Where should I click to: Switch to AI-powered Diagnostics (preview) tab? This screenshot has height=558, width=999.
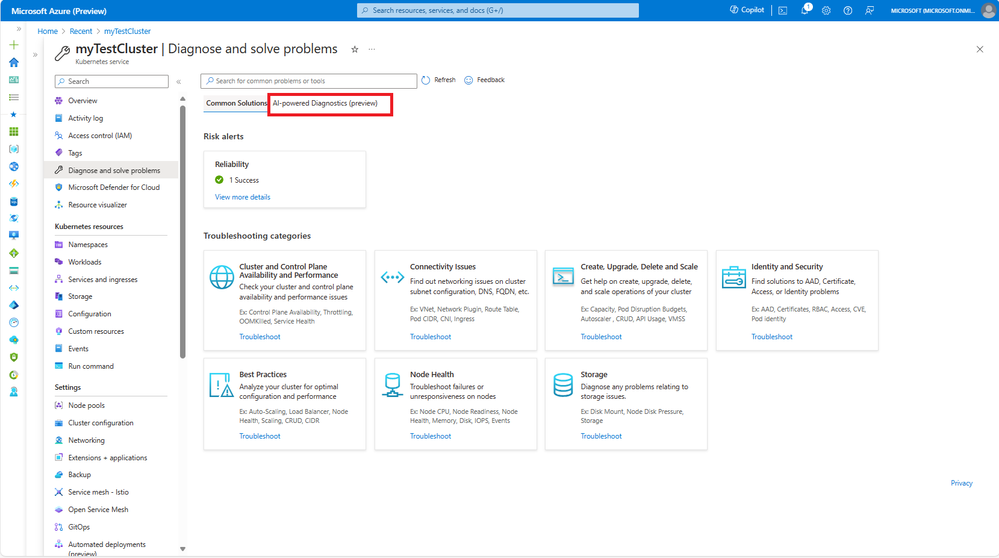pyautogui.click(x=325, y=103)
